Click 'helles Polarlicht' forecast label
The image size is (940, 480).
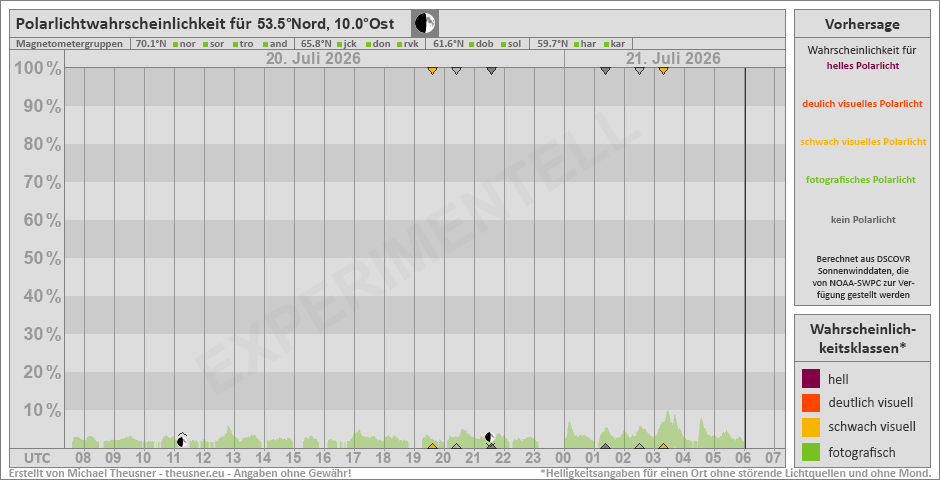tap(862, 65)
